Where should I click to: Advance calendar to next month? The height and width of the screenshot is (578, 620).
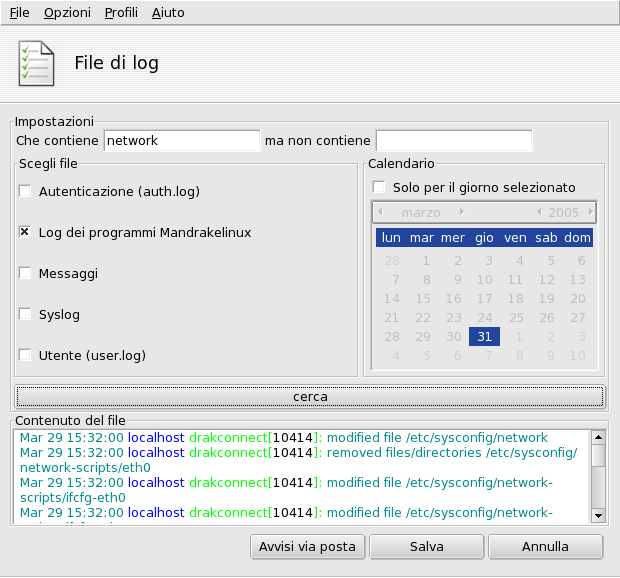tap(461, 212)
